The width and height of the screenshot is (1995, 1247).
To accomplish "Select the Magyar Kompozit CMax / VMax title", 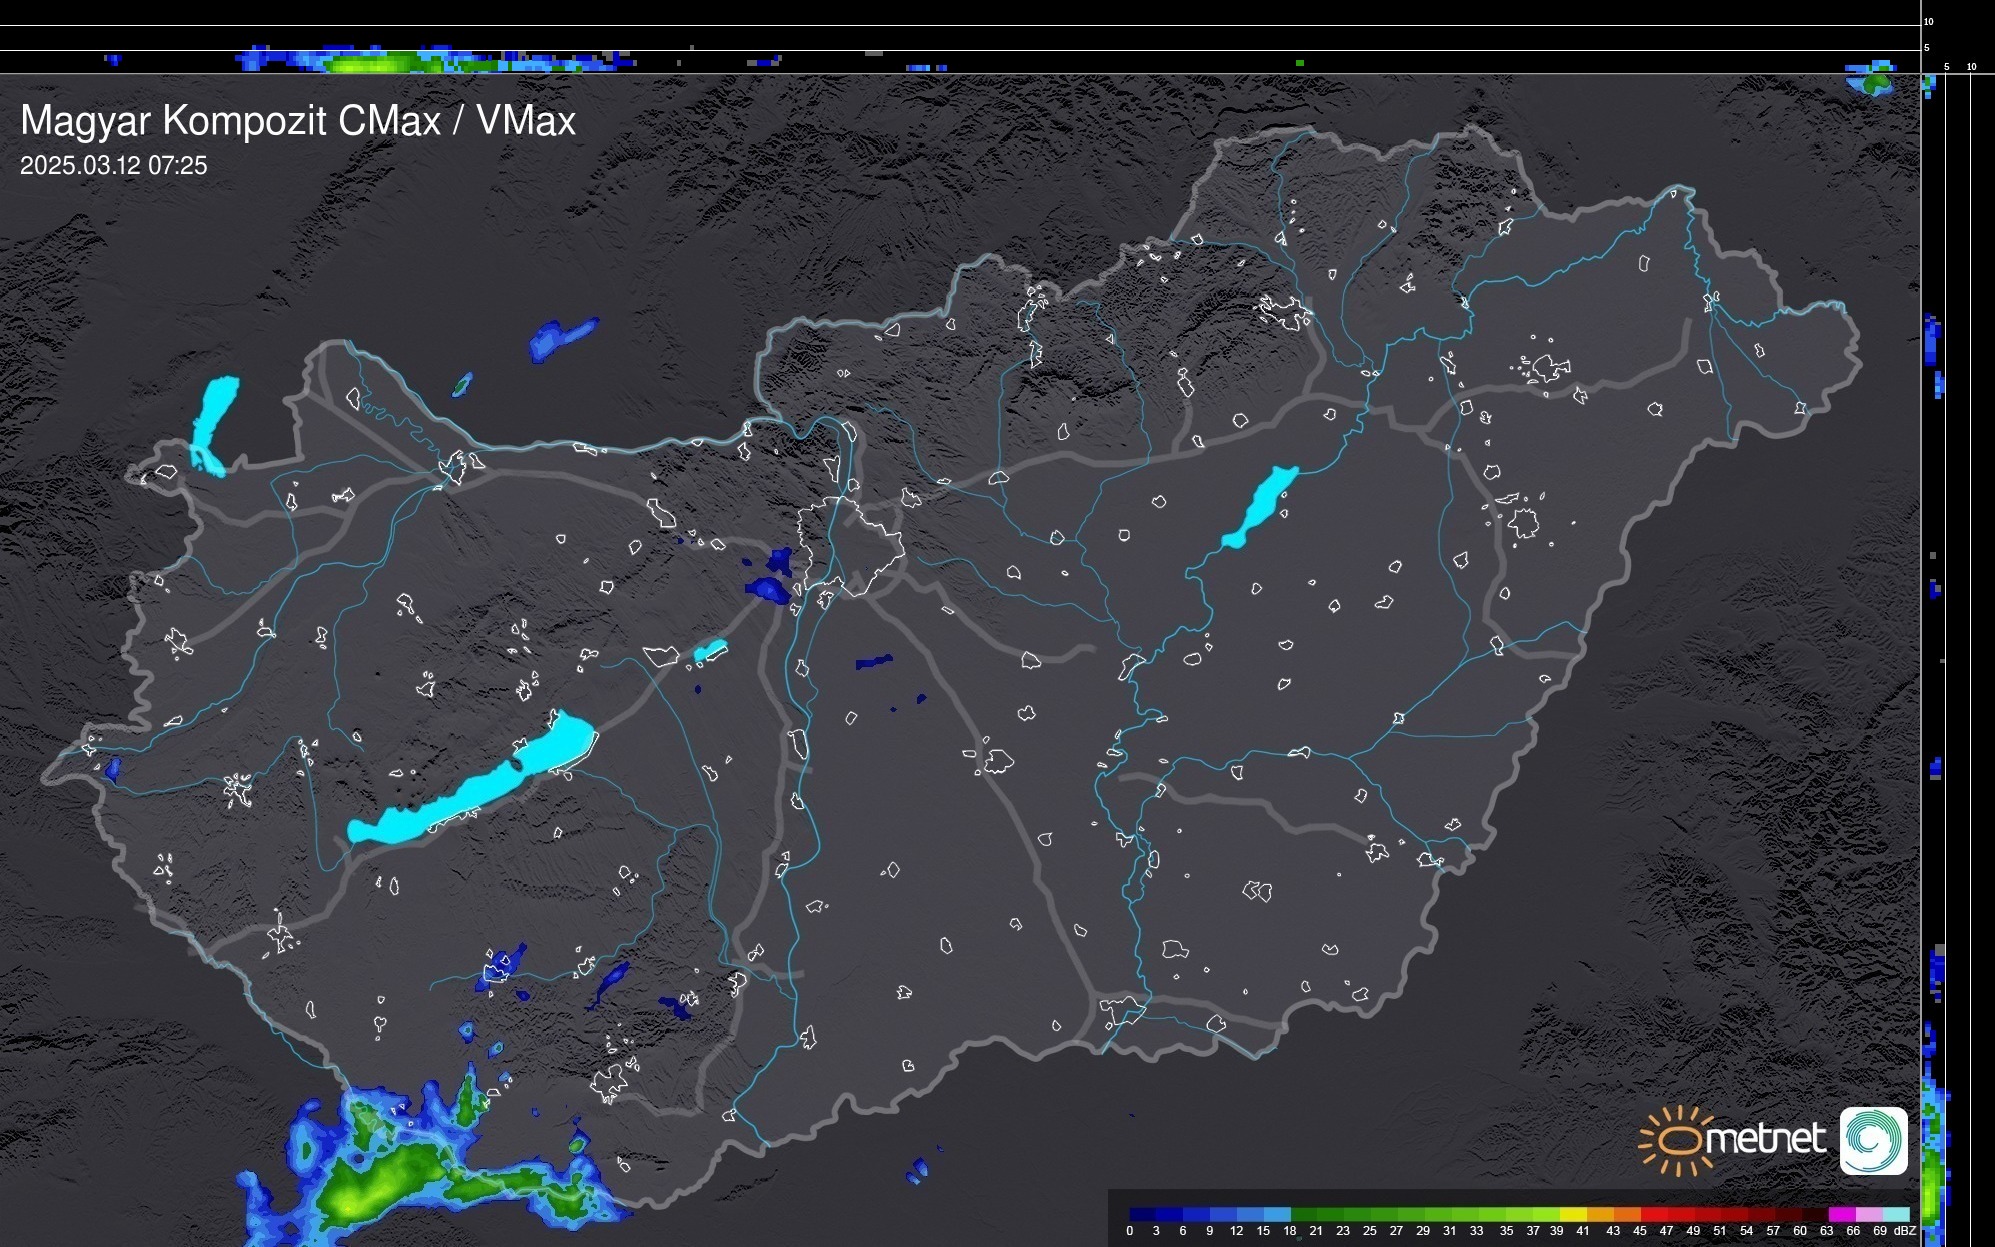I will tap(298, 121).
